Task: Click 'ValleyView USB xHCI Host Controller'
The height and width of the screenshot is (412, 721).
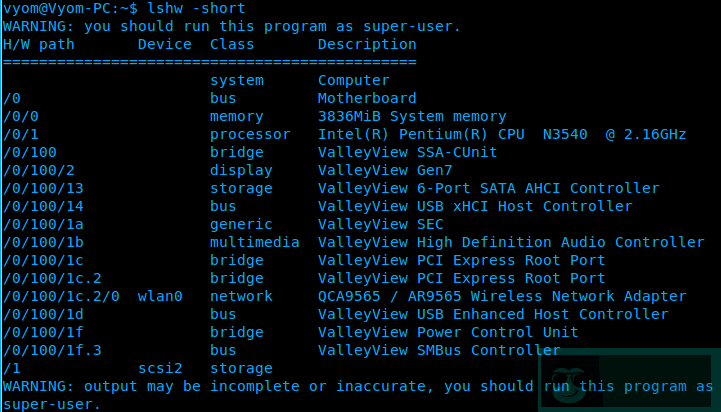Action: (x=475, y=206)
